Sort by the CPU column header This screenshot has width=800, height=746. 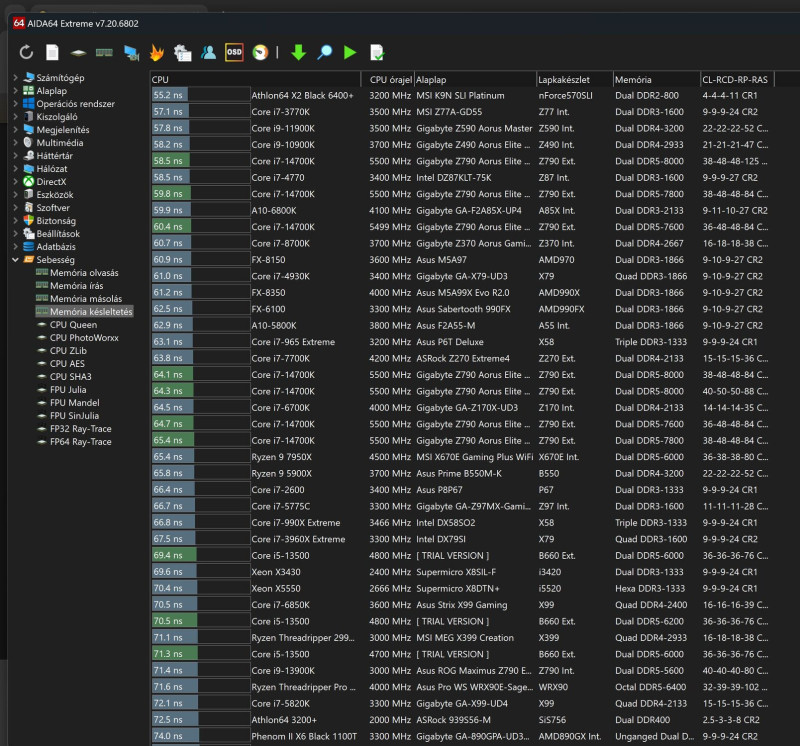pyautogui.click(x=256, y=80)
